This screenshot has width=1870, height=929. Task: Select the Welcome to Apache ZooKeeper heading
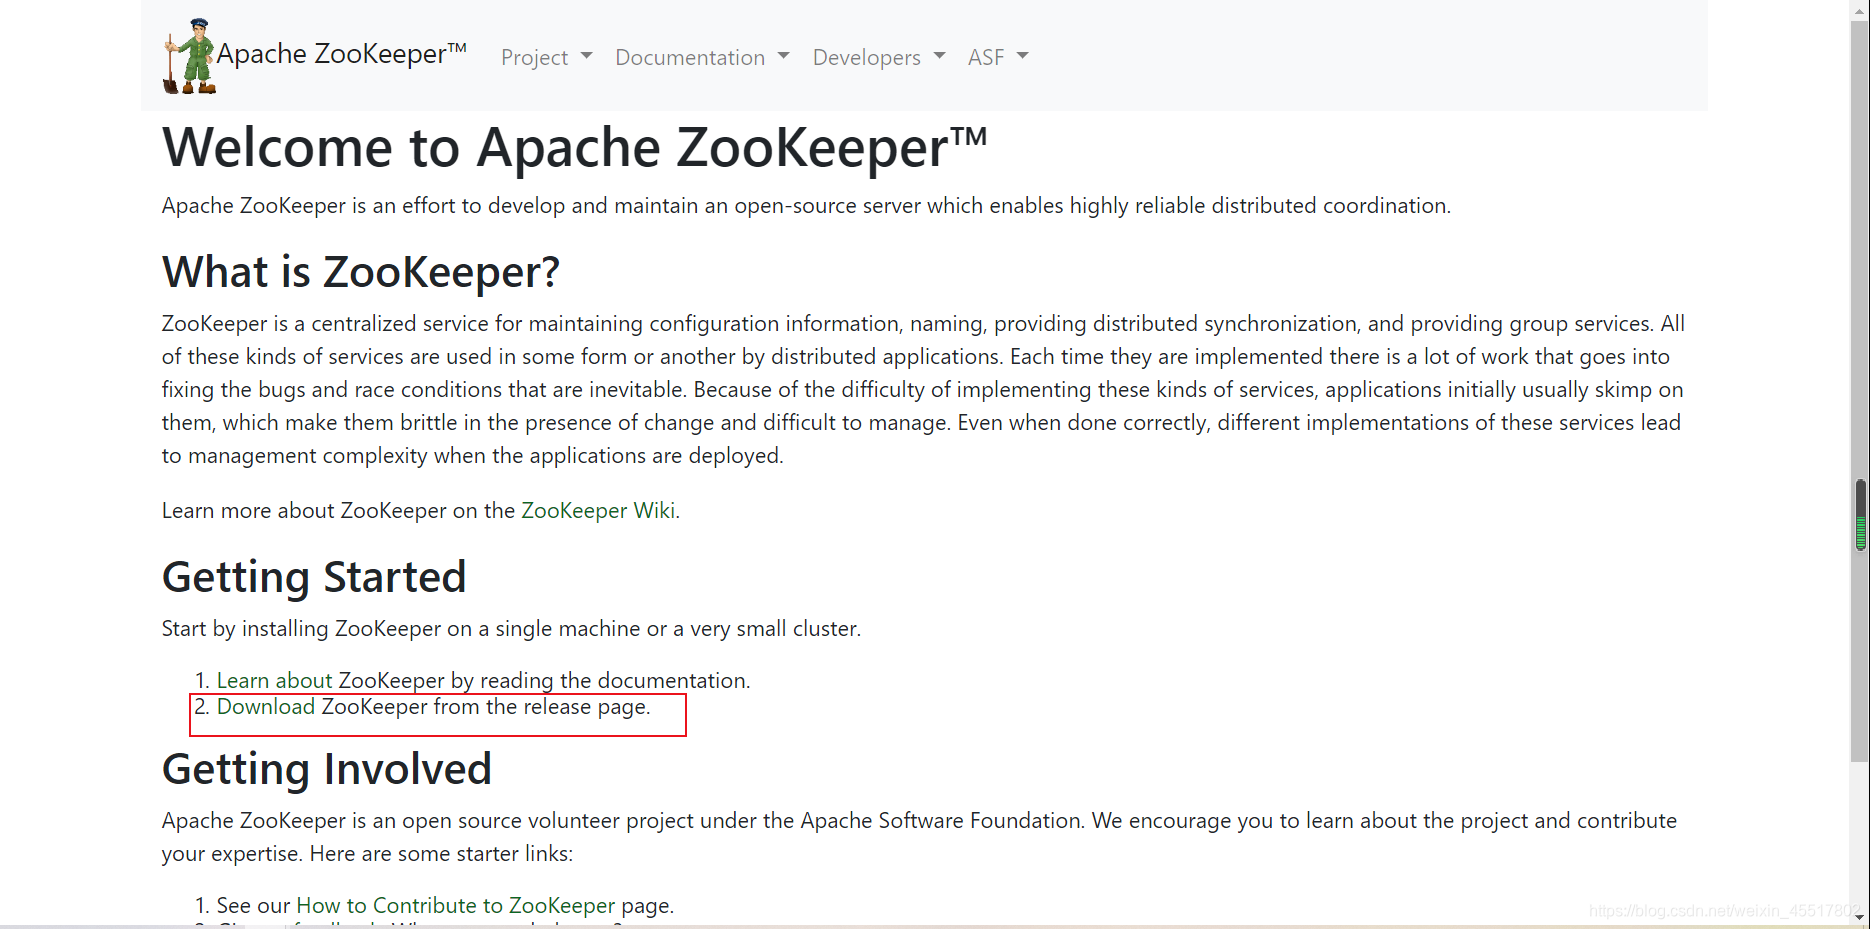point(575,147)
